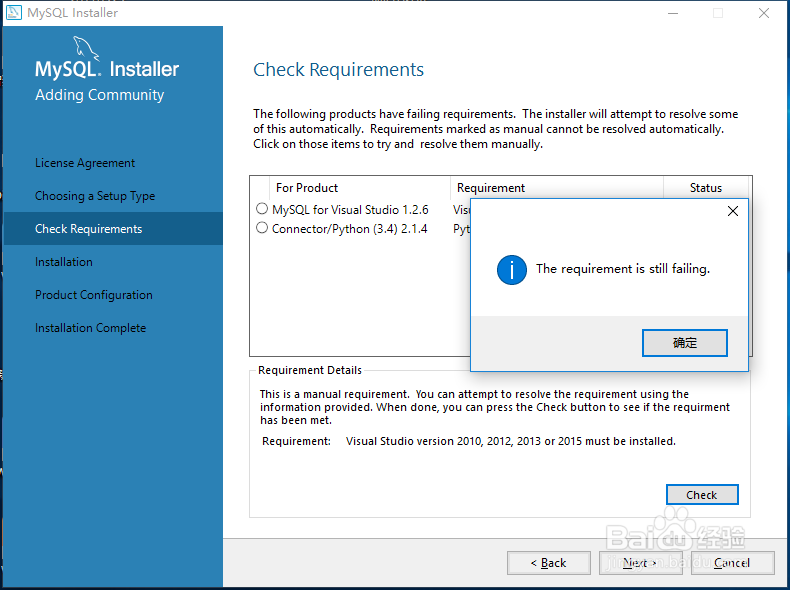Screen dimensions: 790x590
Task: Open the Installation Complete step
Action: (x=90, y=328)
